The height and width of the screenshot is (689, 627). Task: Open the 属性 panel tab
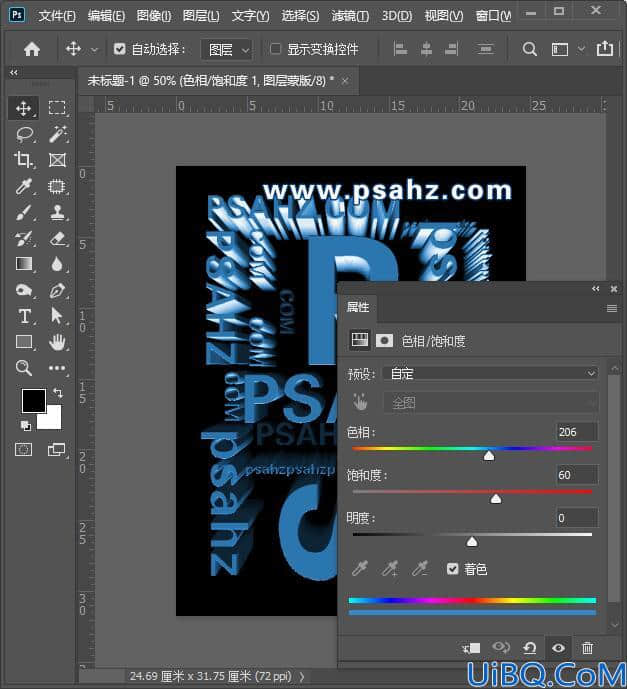click(358, 307)
